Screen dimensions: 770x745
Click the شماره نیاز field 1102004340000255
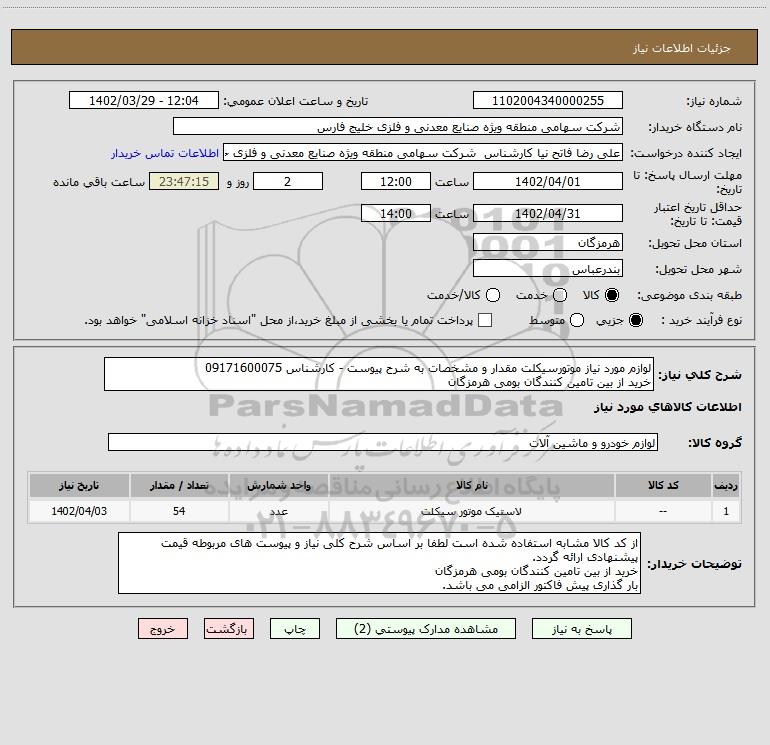tap(548, 101)
